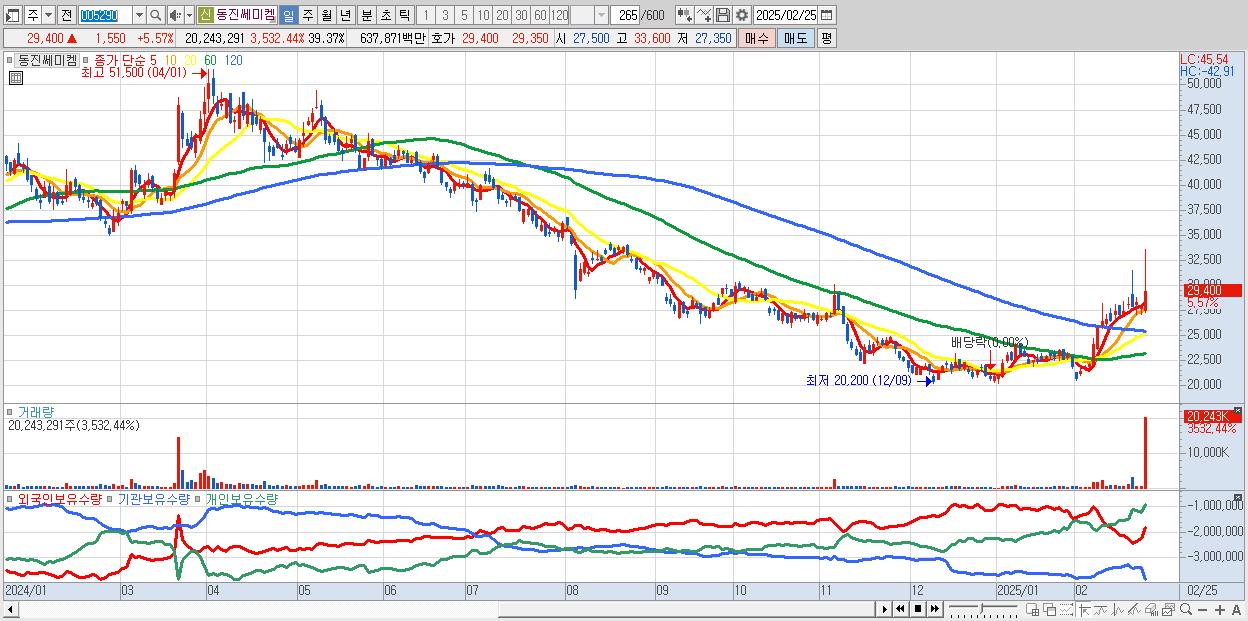Click the grid window layout icon
The width and height of the screenshot is (1248, 621).
click(1032, 609)
